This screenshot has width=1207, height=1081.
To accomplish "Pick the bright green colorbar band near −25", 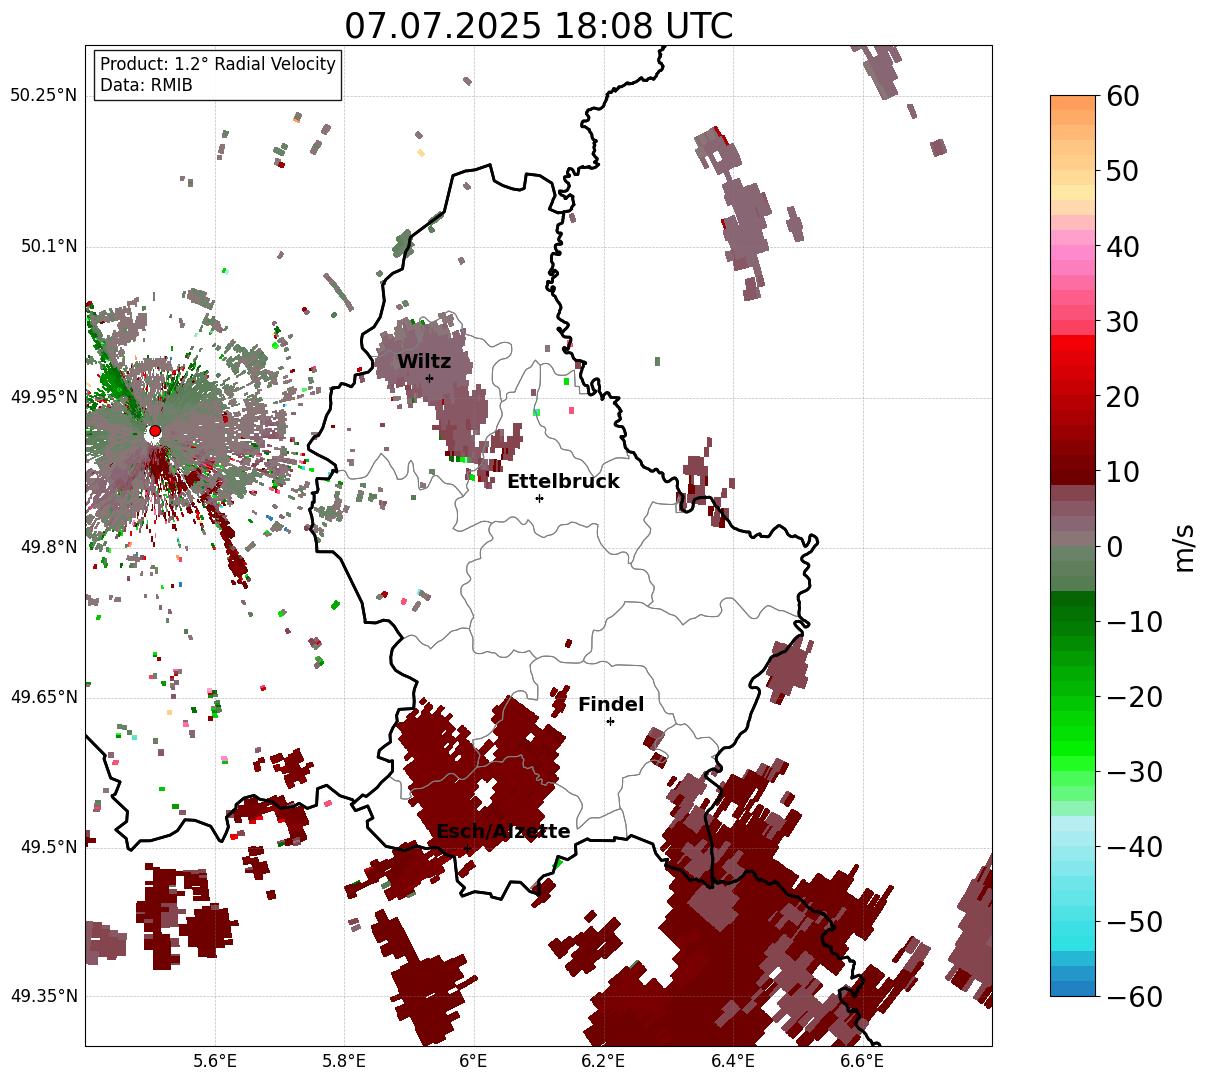I will click(x=1073, y=734).
